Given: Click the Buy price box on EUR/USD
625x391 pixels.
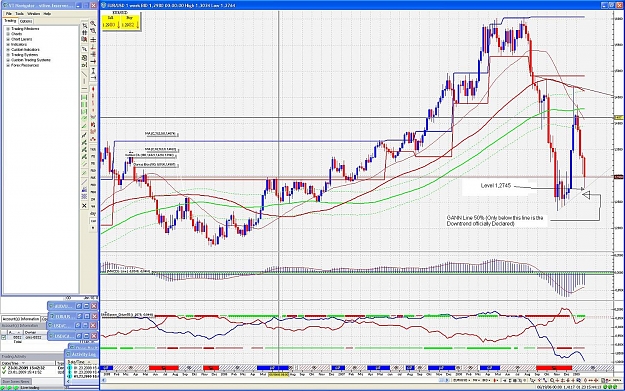Looking at the screenshot, I should (x=129, y=23).
